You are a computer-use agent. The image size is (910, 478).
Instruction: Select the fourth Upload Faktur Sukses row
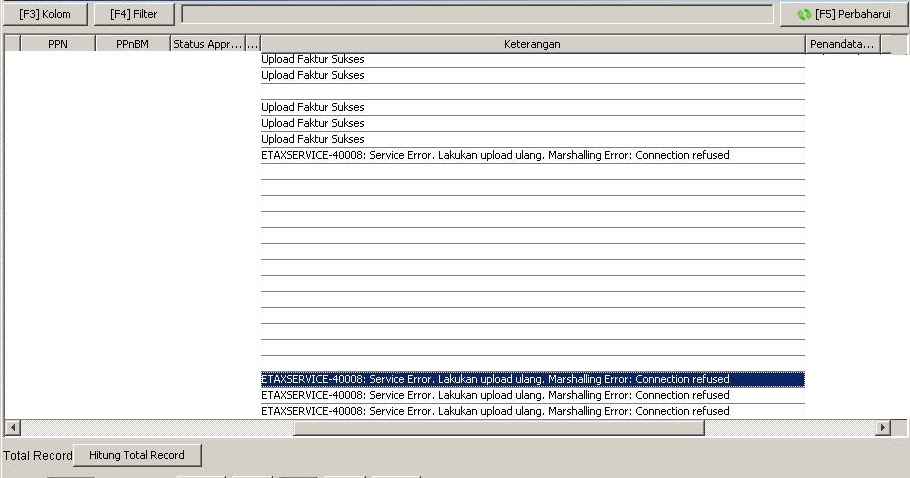532,124
